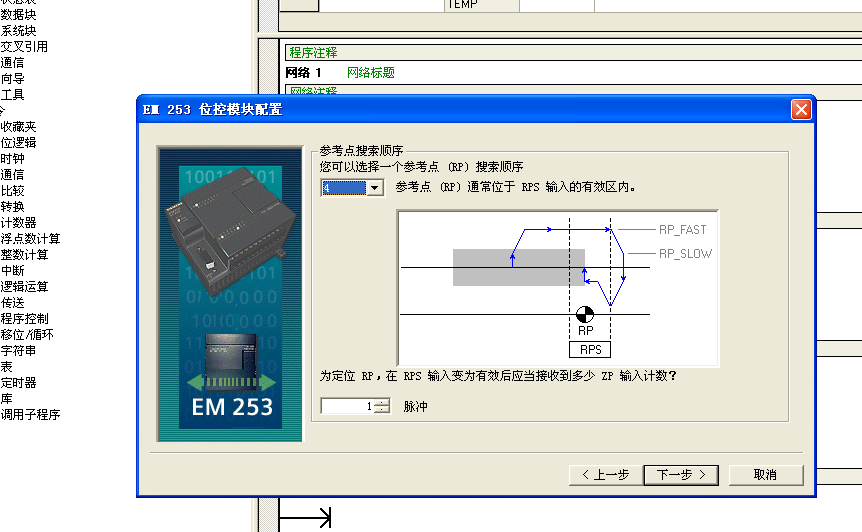
Task: Select 时钟 instruction folder
Action: 12,158
